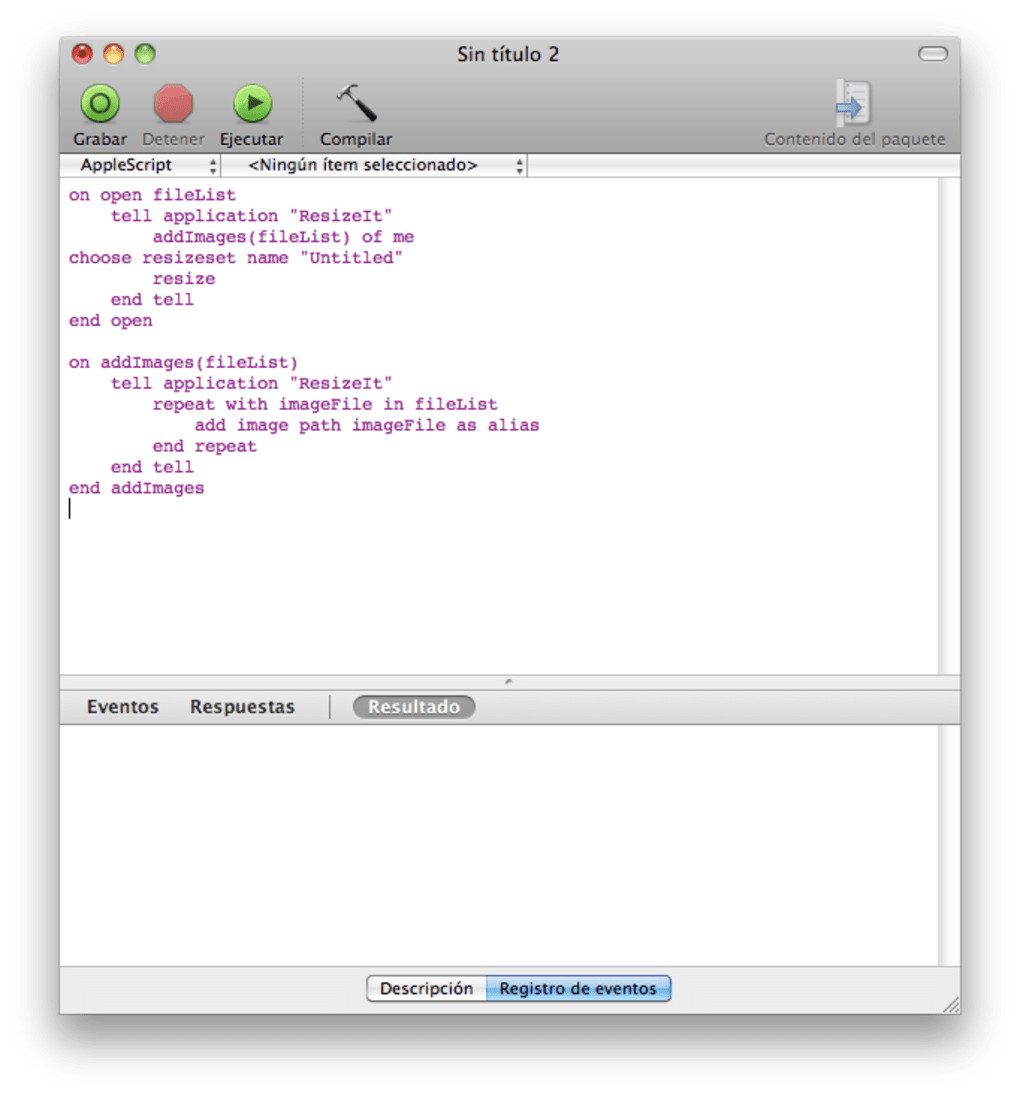The height and width of the screenshot is (1096, 1020).
Task: Click the line 'end open'
Action: (110, 321)
